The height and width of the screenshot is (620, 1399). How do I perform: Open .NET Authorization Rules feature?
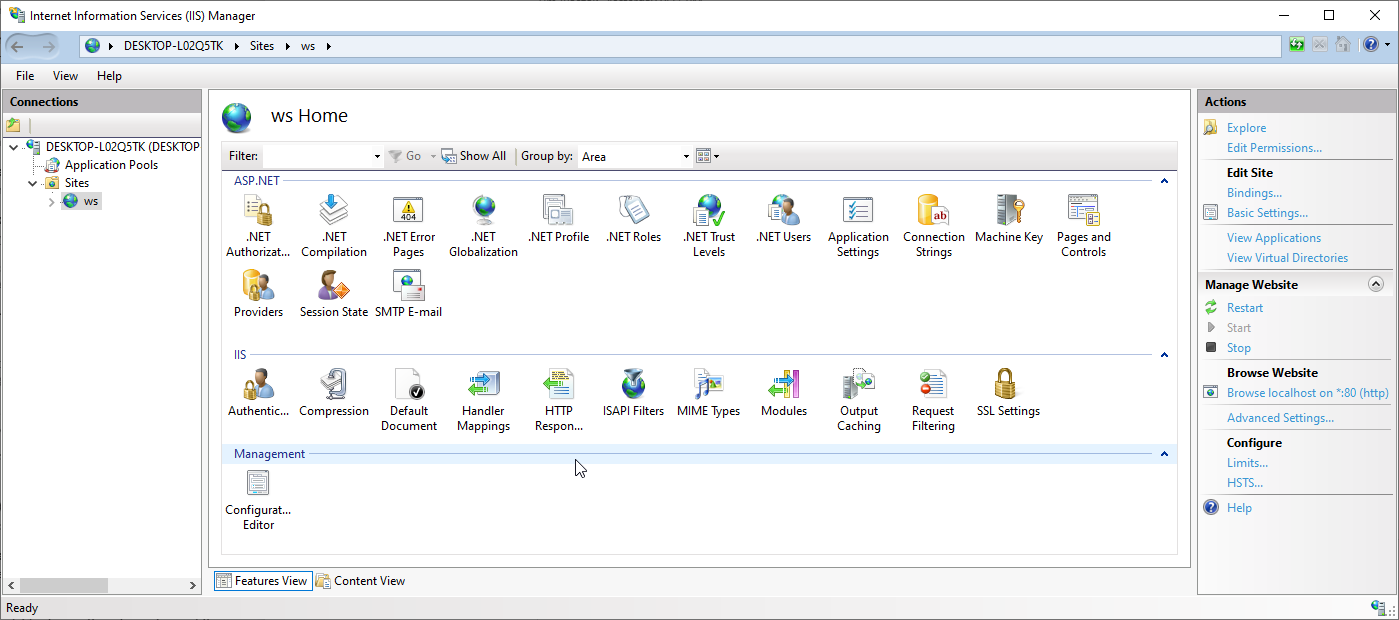[258, 225]
